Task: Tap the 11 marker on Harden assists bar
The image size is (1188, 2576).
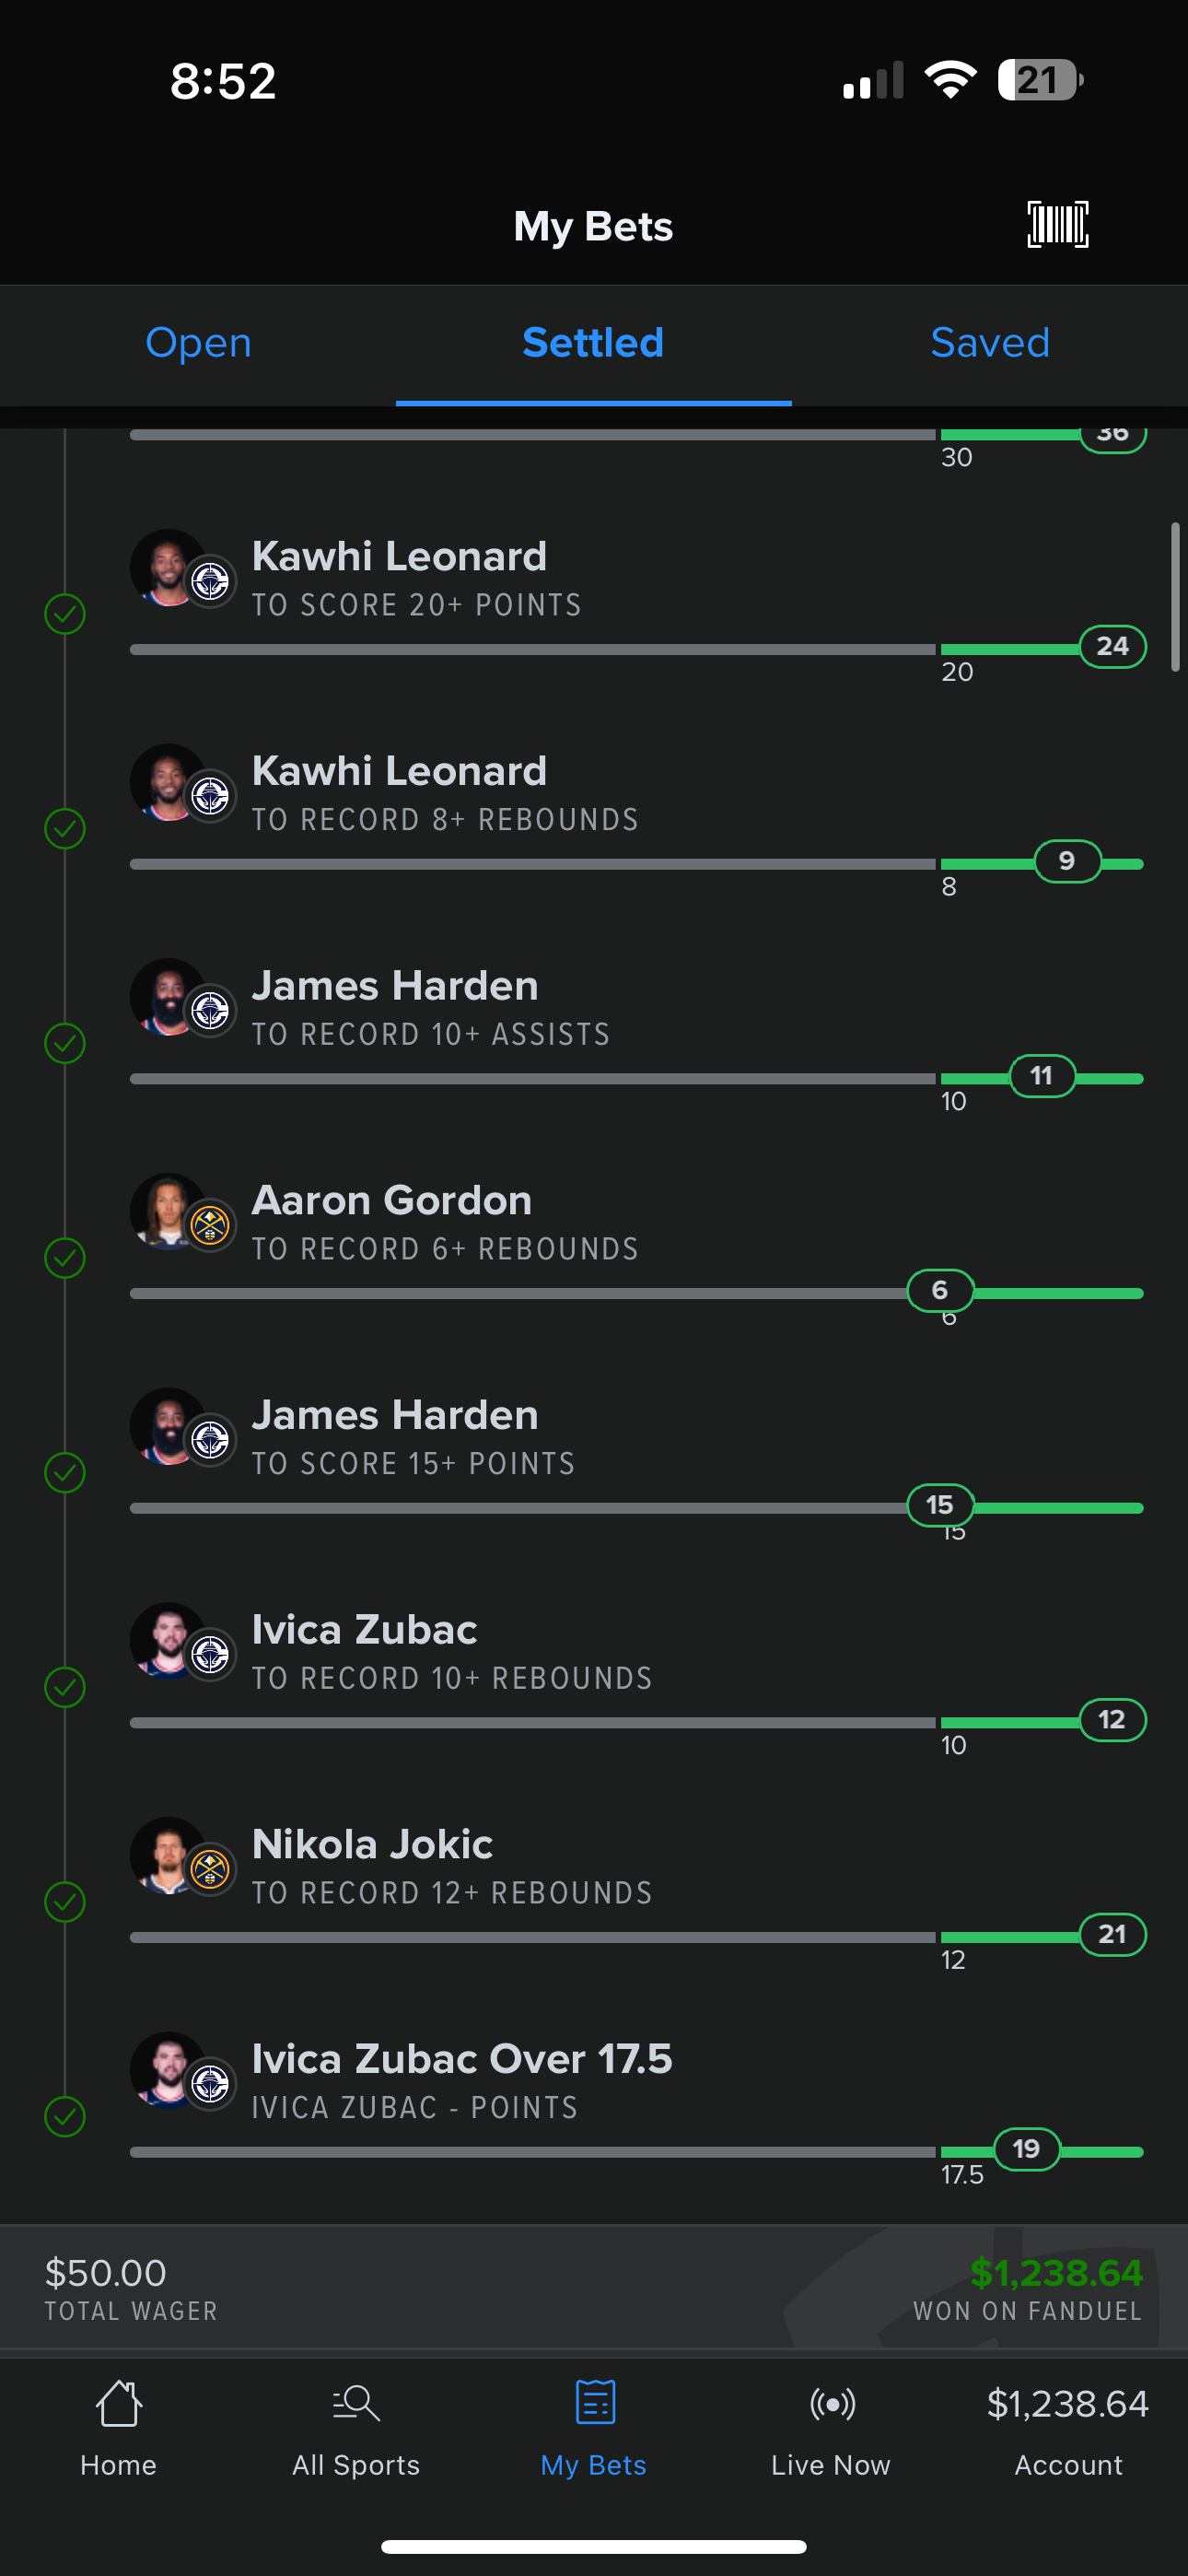Action: (1042, 1076)
